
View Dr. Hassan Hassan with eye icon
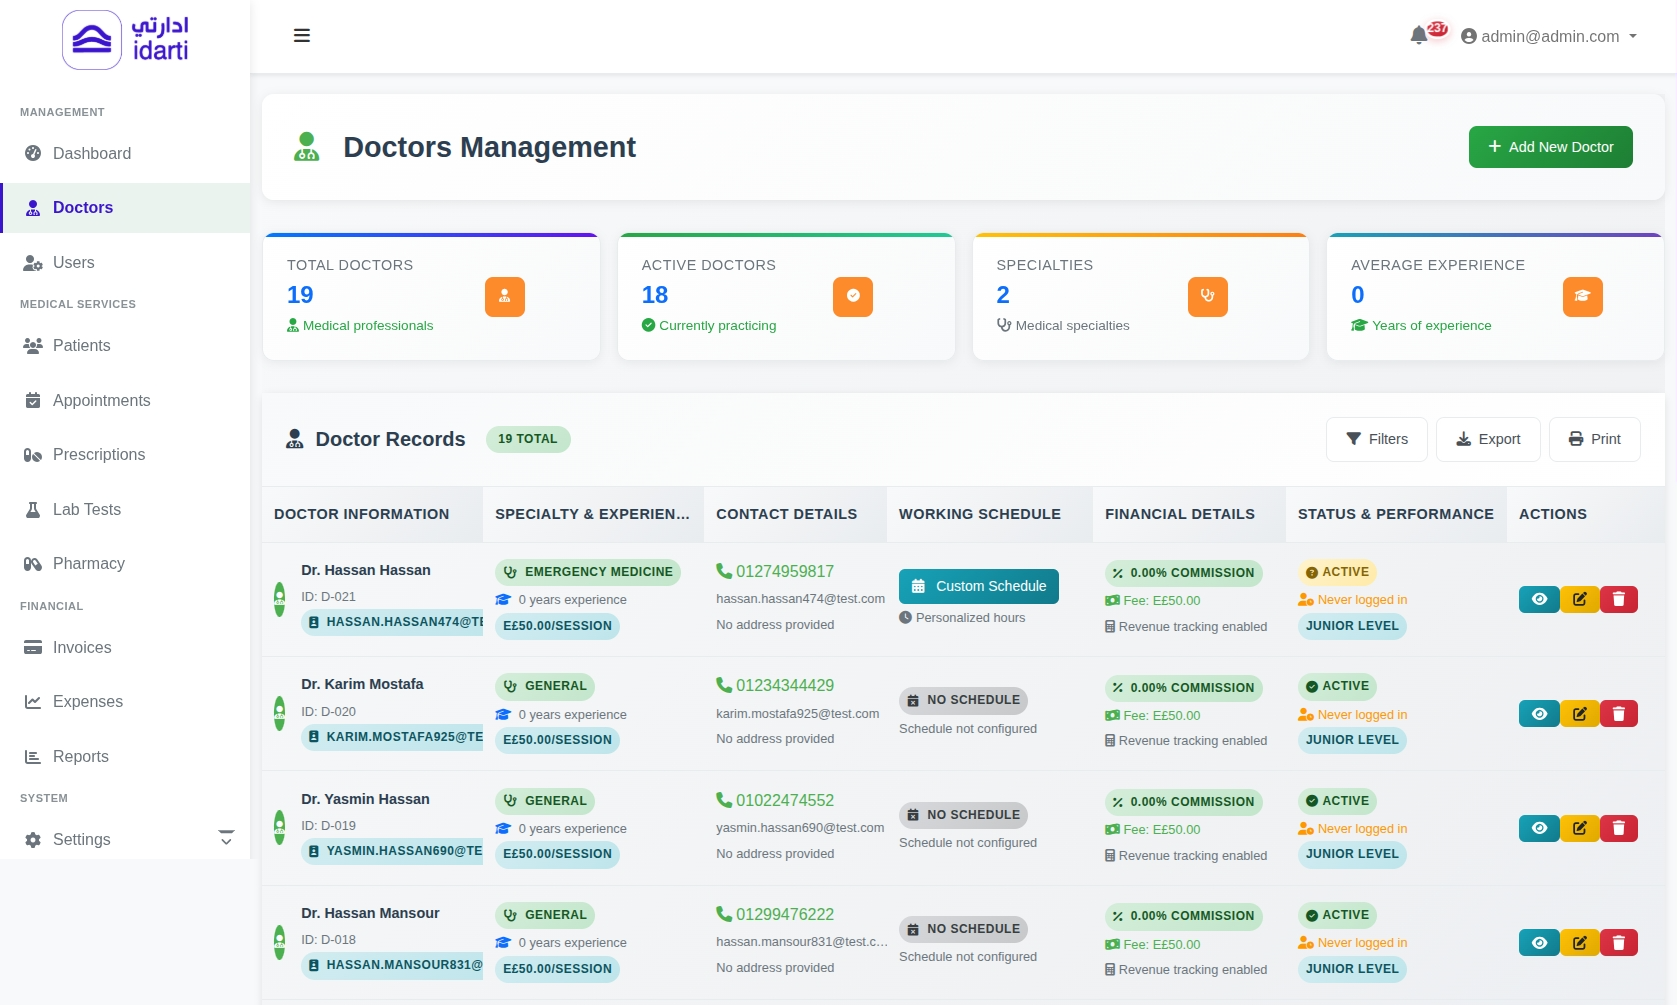point(1539,599)
